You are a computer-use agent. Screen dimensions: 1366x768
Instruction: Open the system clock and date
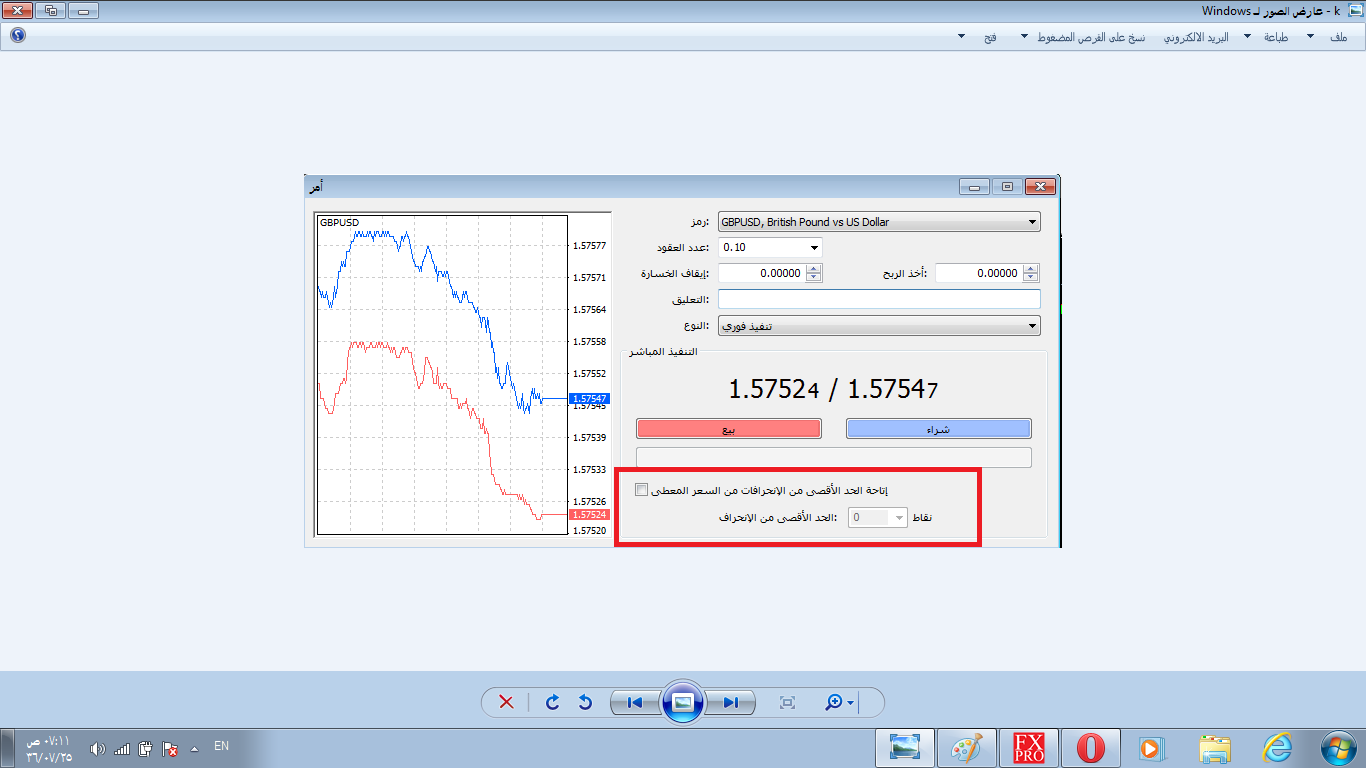(50, 749)
